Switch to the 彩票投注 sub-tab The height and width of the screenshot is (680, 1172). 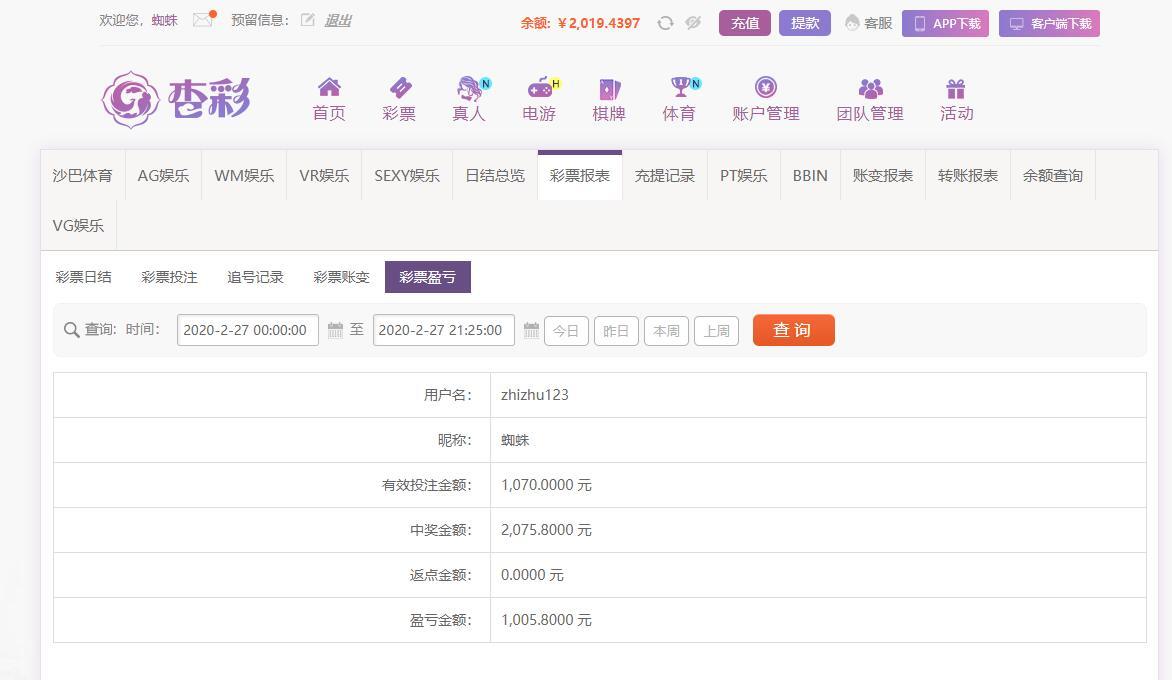(x=169, y=277)
